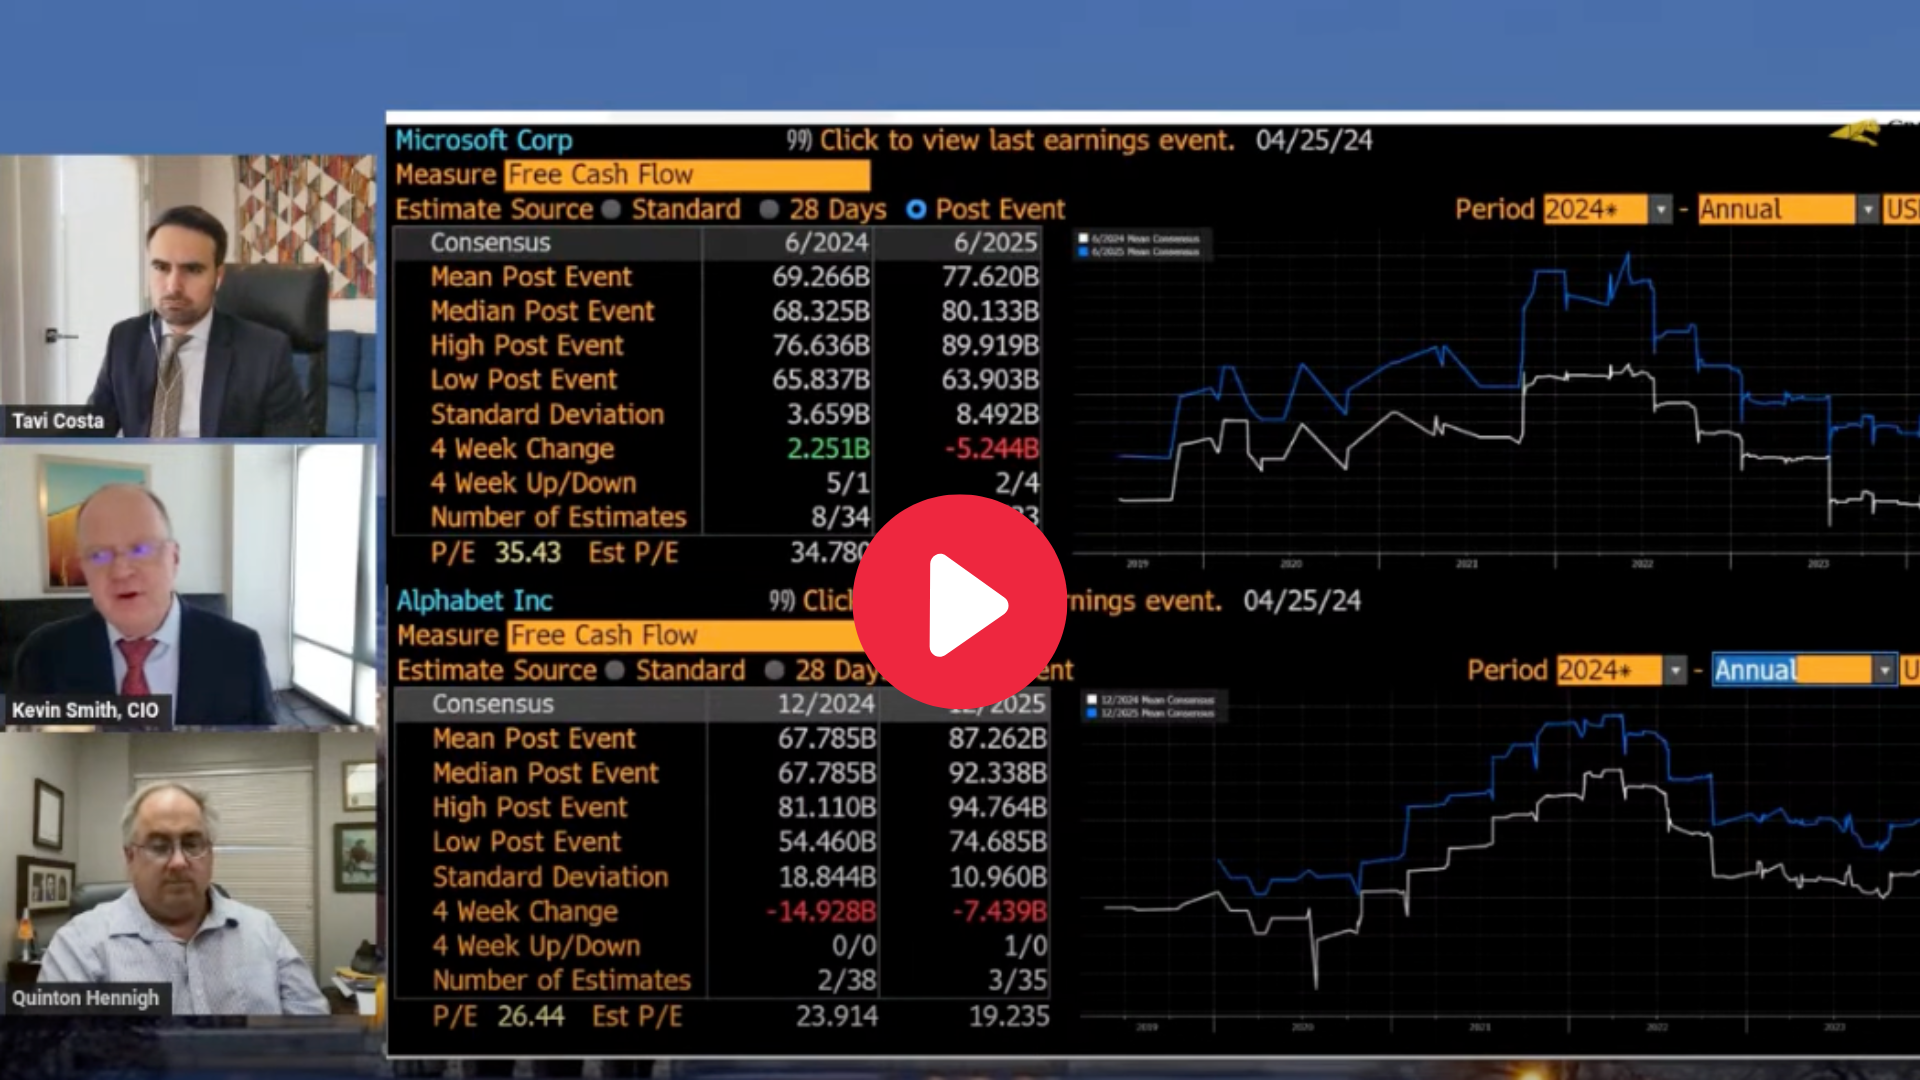Select Standard estimate source for Microsoft Corp
Image resolution: width=1920 pixels, height=1080 pixels.
pyautogui.click(x=612, y=210)
